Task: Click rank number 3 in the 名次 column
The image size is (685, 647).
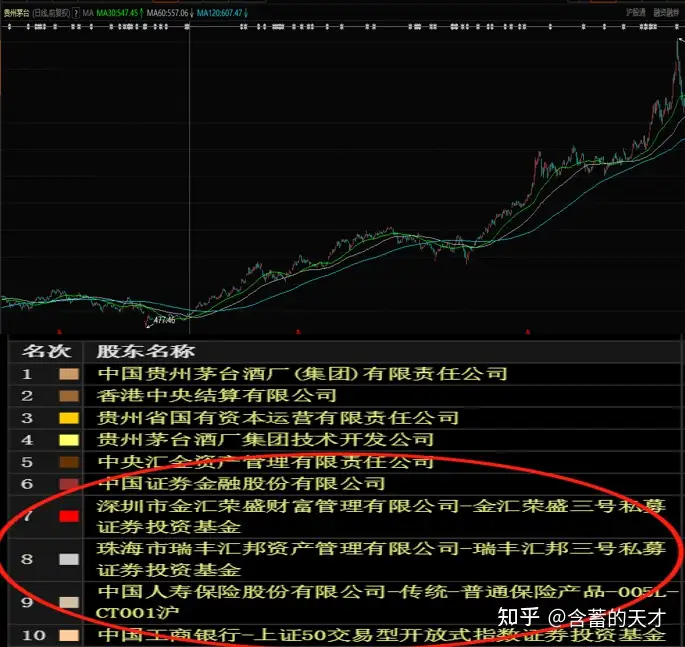Action: (27, 418)
